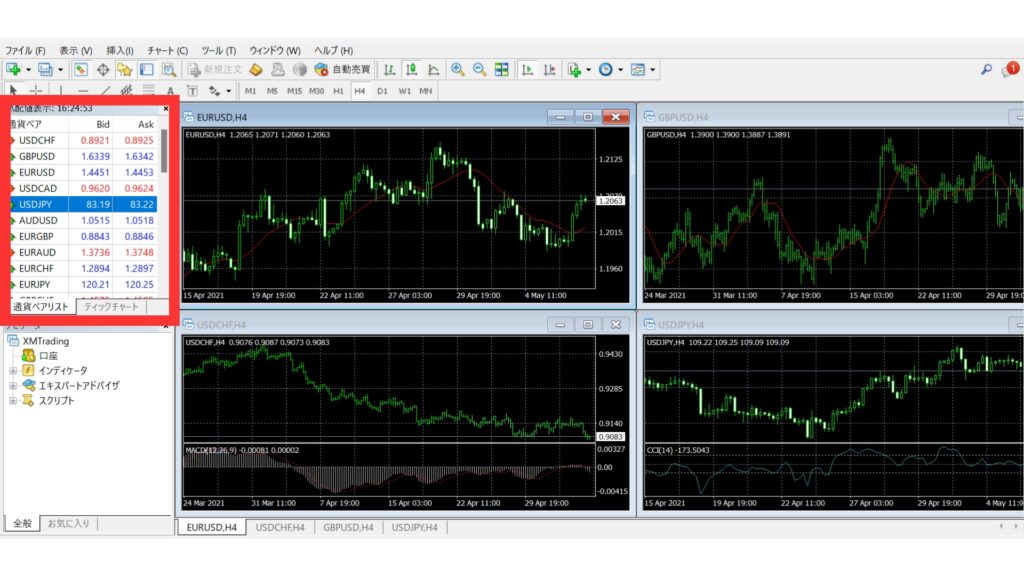The height and width of the screenshot is (576, 1024).
Task: Click the zoom in magnifier icon
Action: pos(458,69)
